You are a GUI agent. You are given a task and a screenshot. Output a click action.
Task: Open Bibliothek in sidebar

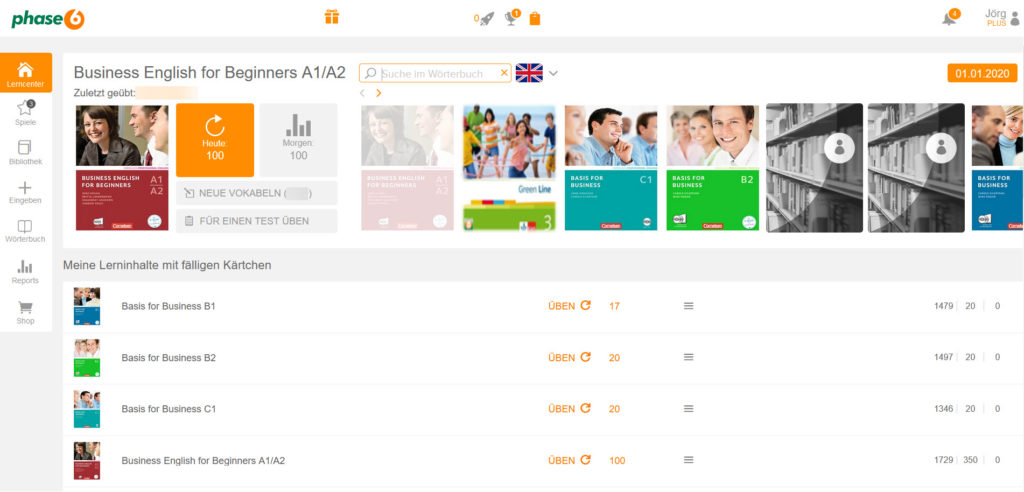[25, 152]
